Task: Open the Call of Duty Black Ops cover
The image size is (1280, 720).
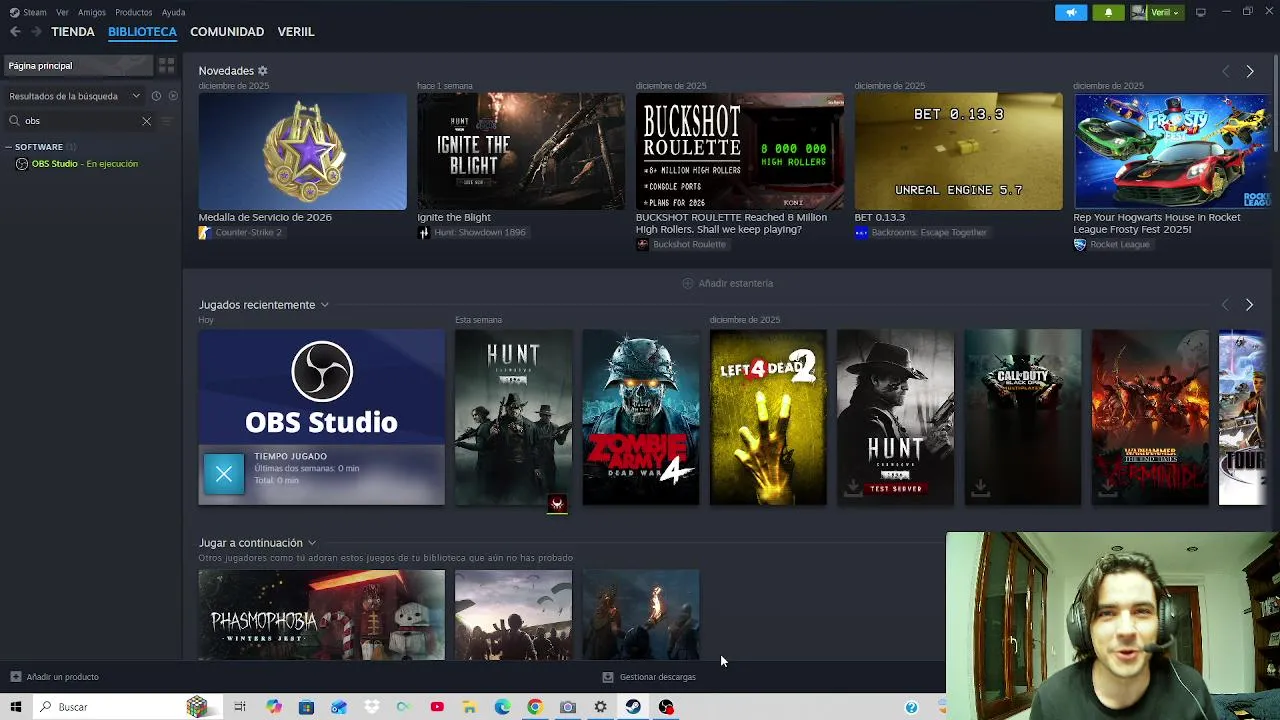Action: (1022, 417)
